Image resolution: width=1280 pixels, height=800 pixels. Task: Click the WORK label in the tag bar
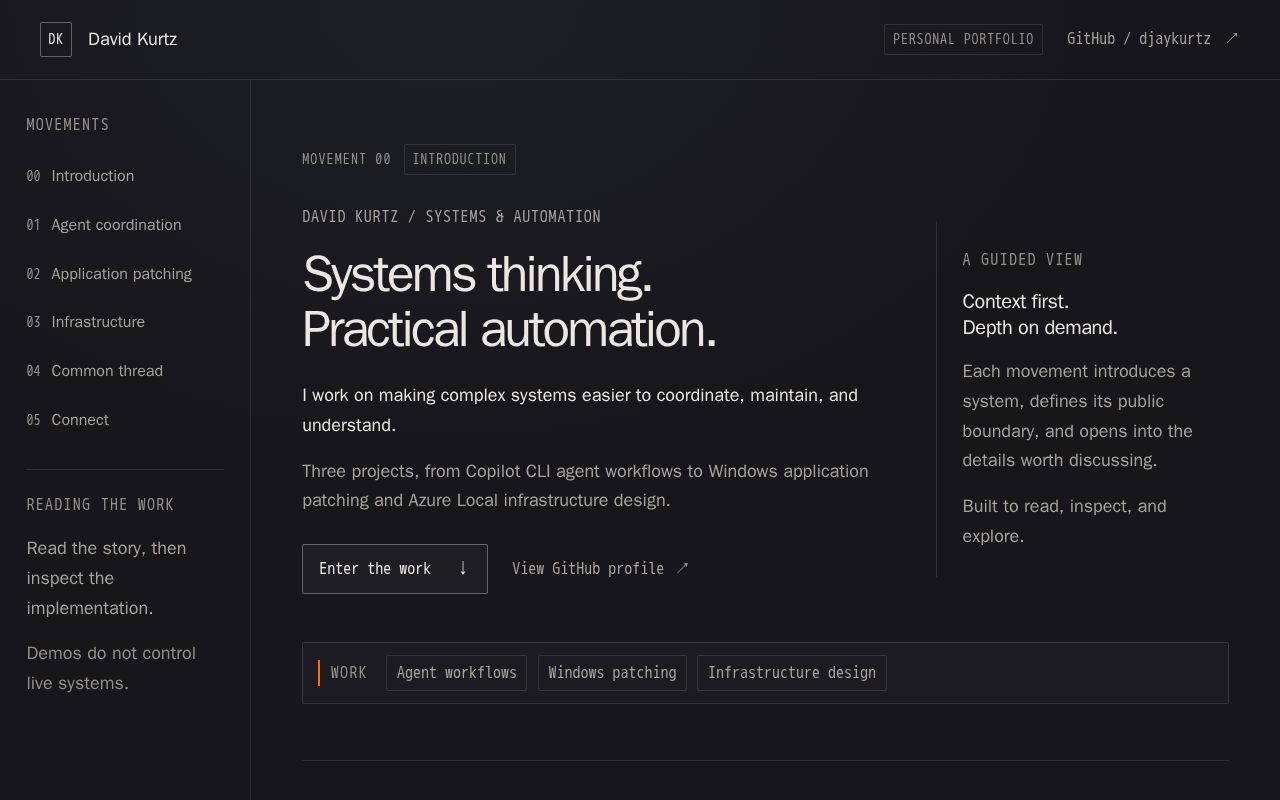pos(348,673)
